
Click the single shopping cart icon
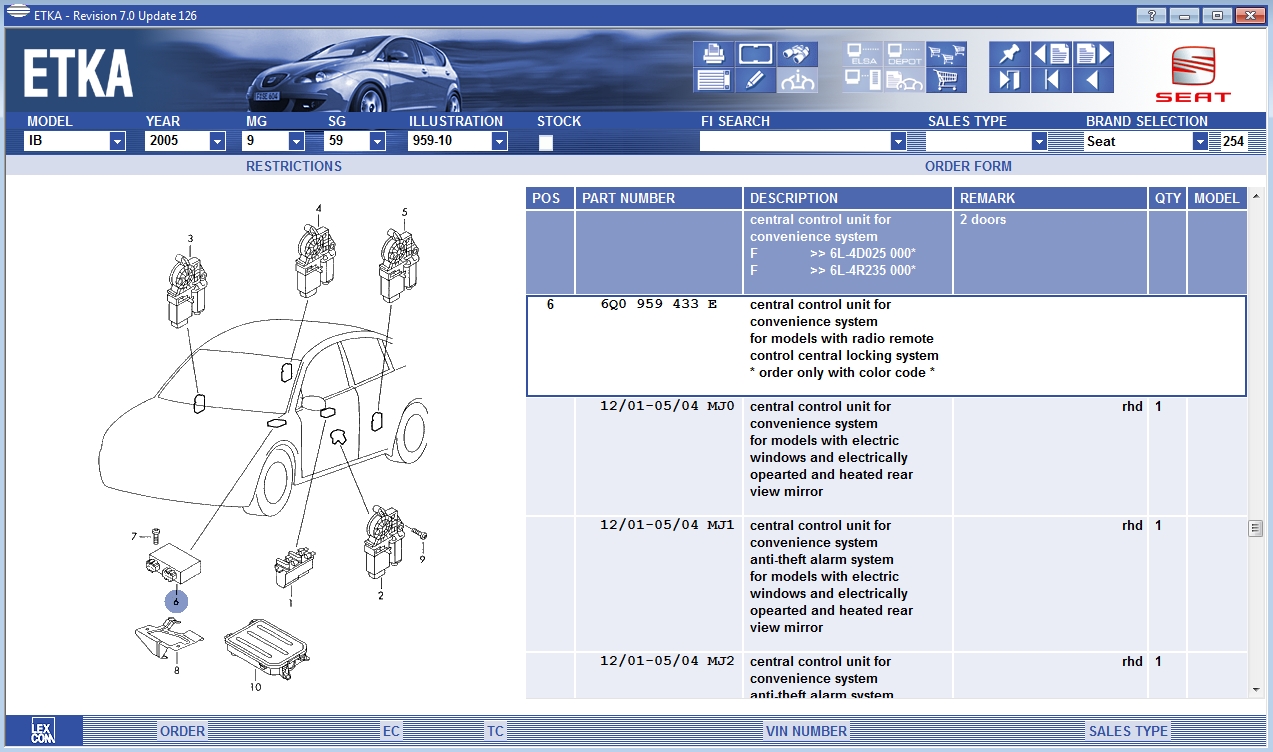(x=946, y=80)
